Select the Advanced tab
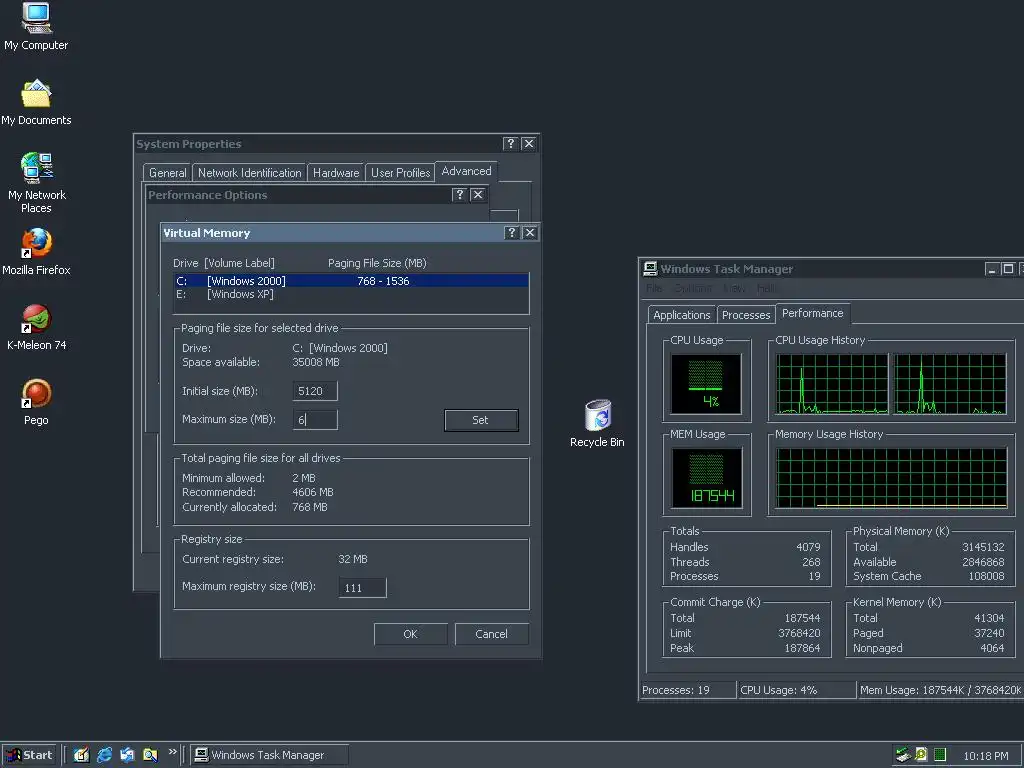The width and height of the screenshot is (1024, 768). click(x=466, y=171)
